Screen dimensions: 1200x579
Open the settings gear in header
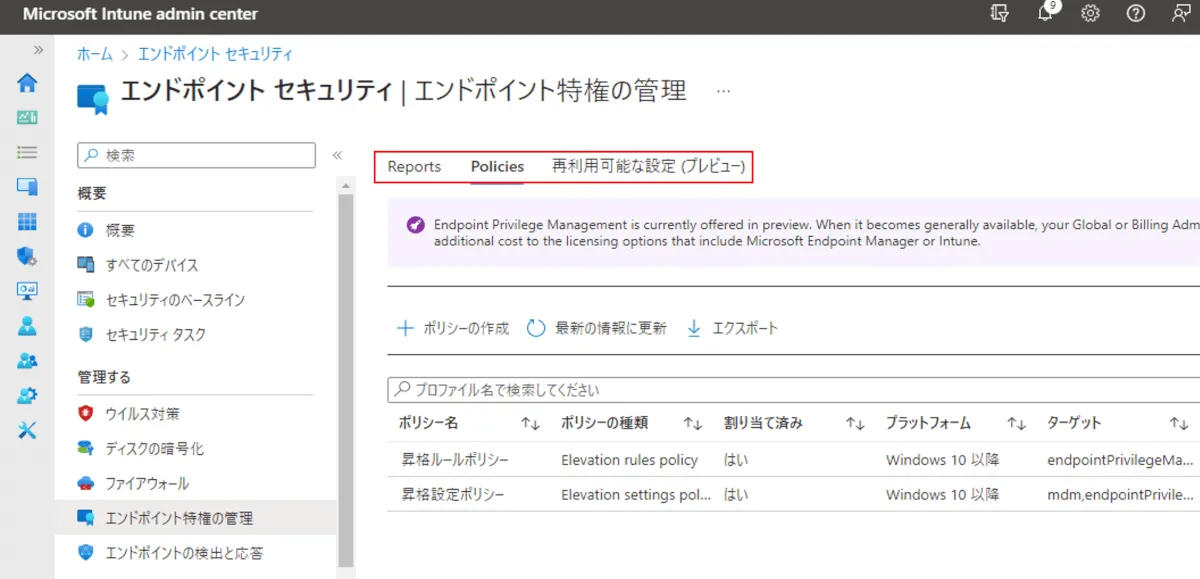[1091, 14]
